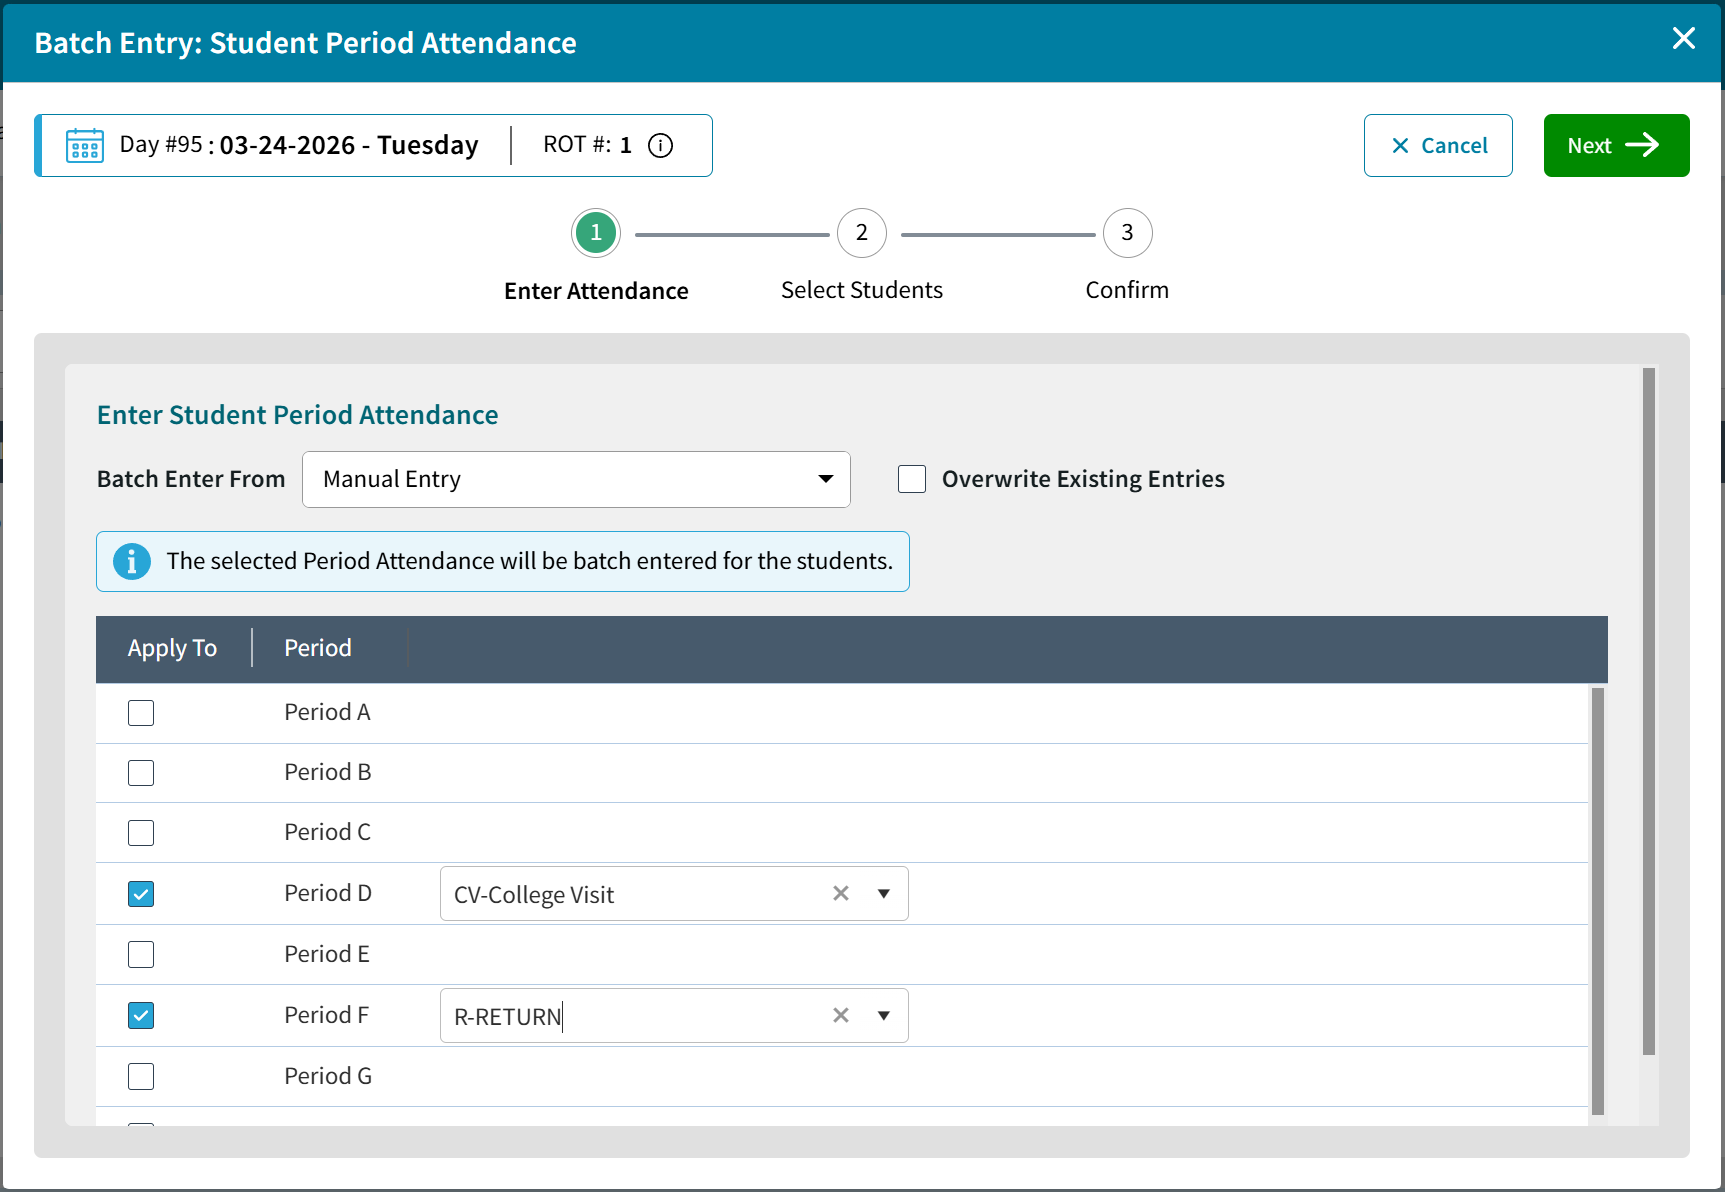Uncheck the Apply To box for Period D

(141, 894)
